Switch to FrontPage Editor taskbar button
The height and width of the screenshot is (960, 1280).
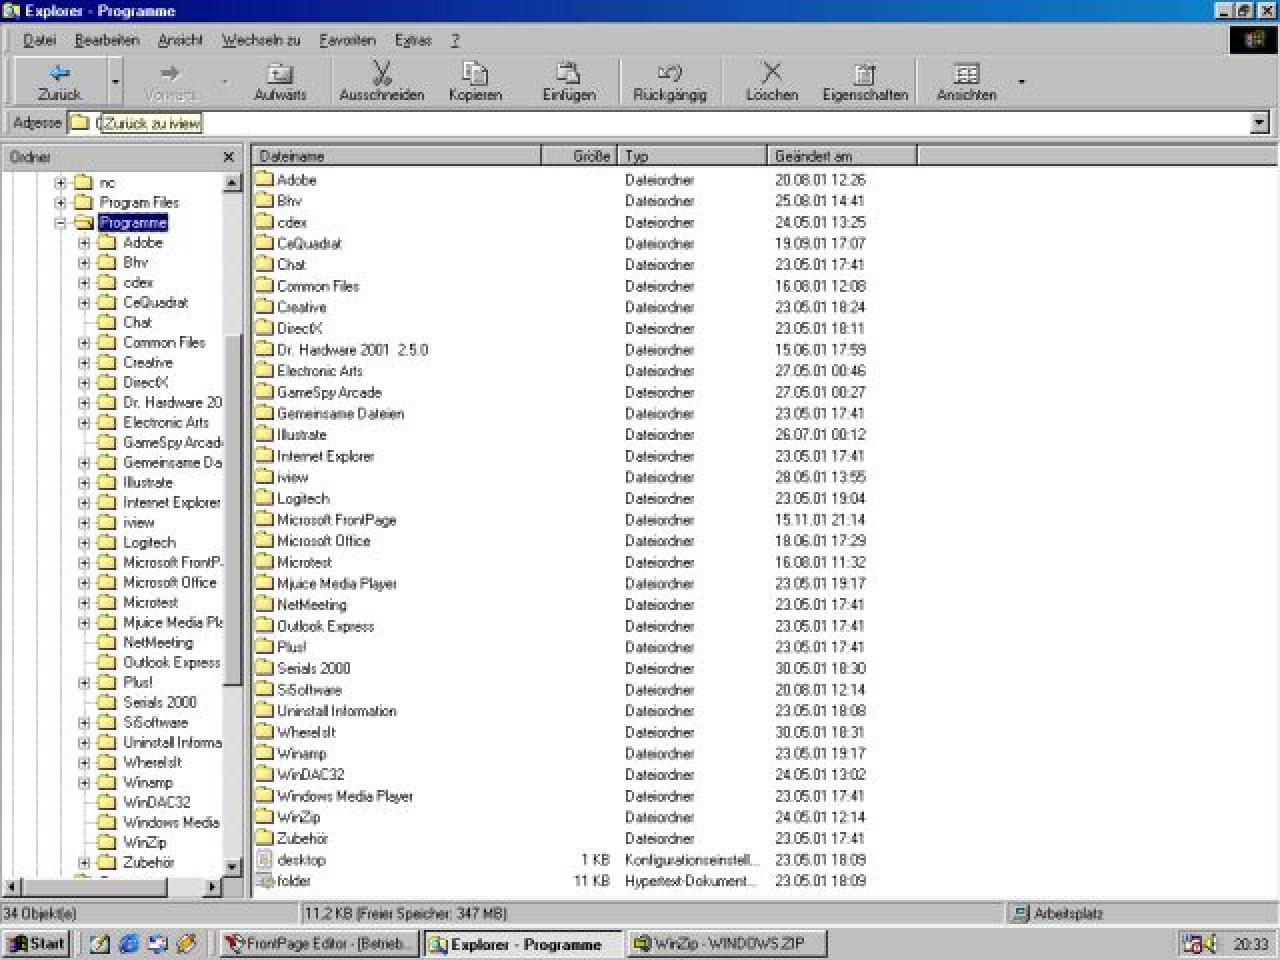[x=317, y=943]
